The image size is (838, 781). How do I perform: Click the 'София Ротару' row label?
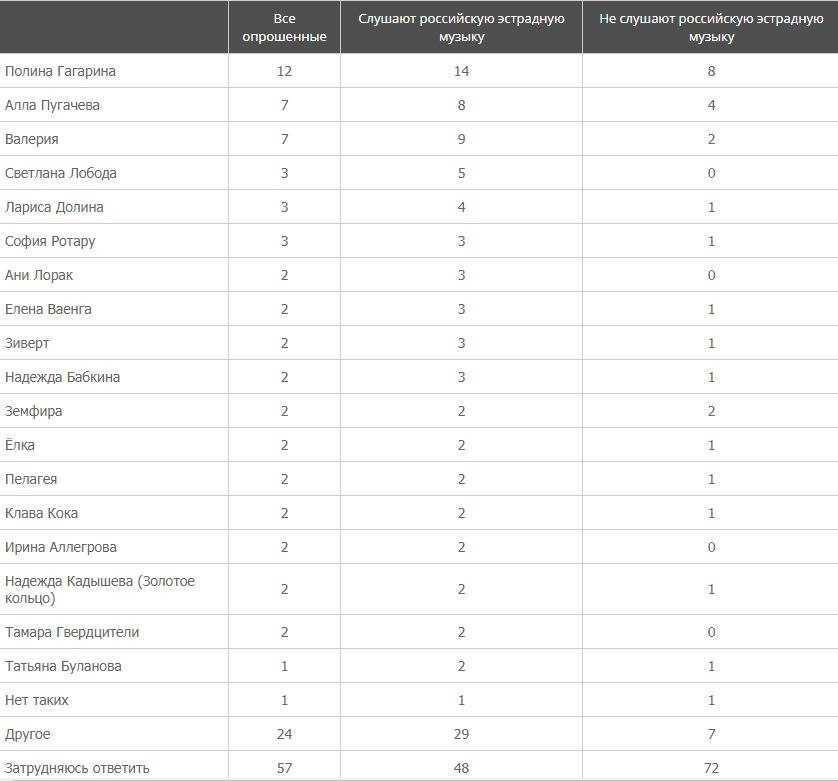pyautogui.click(x=50, y=242)
